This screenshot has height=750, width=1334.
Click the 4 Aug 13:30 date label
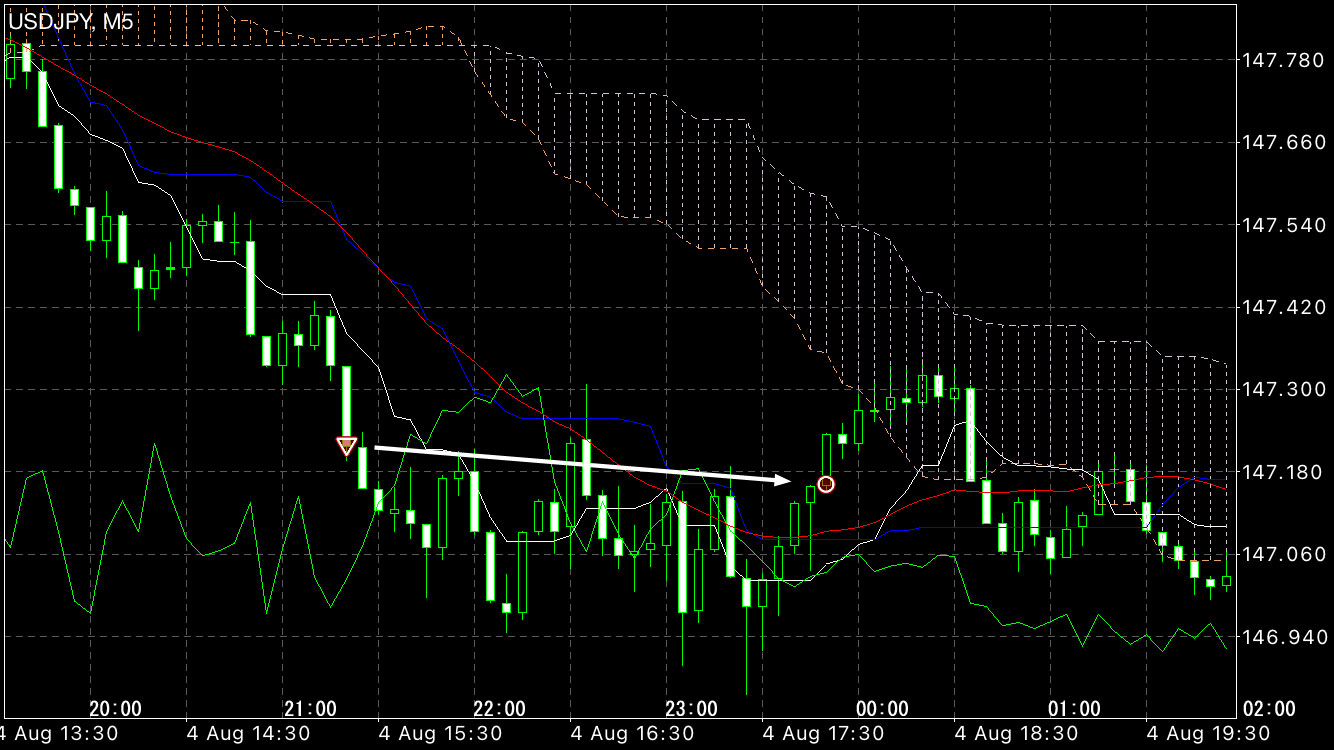(59, 734)
